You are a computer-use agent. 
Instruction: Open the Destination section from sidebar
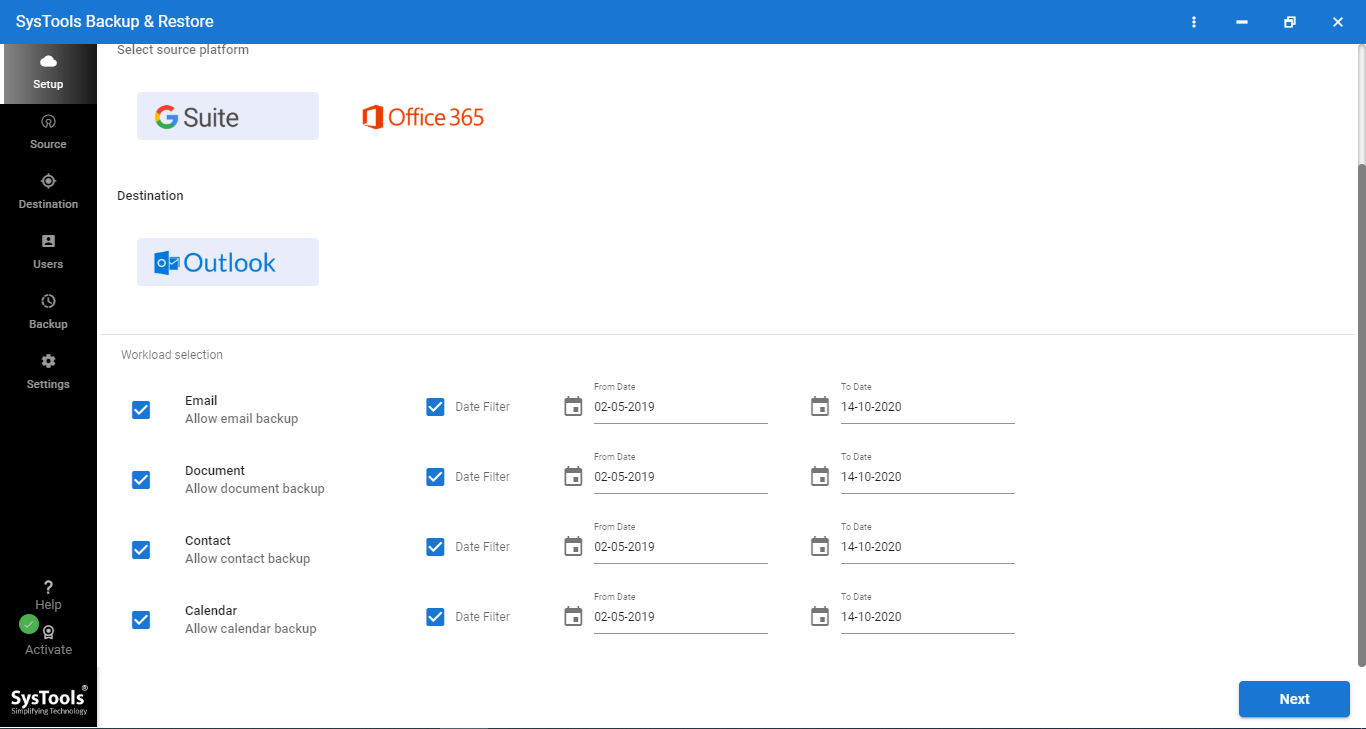click(48, 190)
